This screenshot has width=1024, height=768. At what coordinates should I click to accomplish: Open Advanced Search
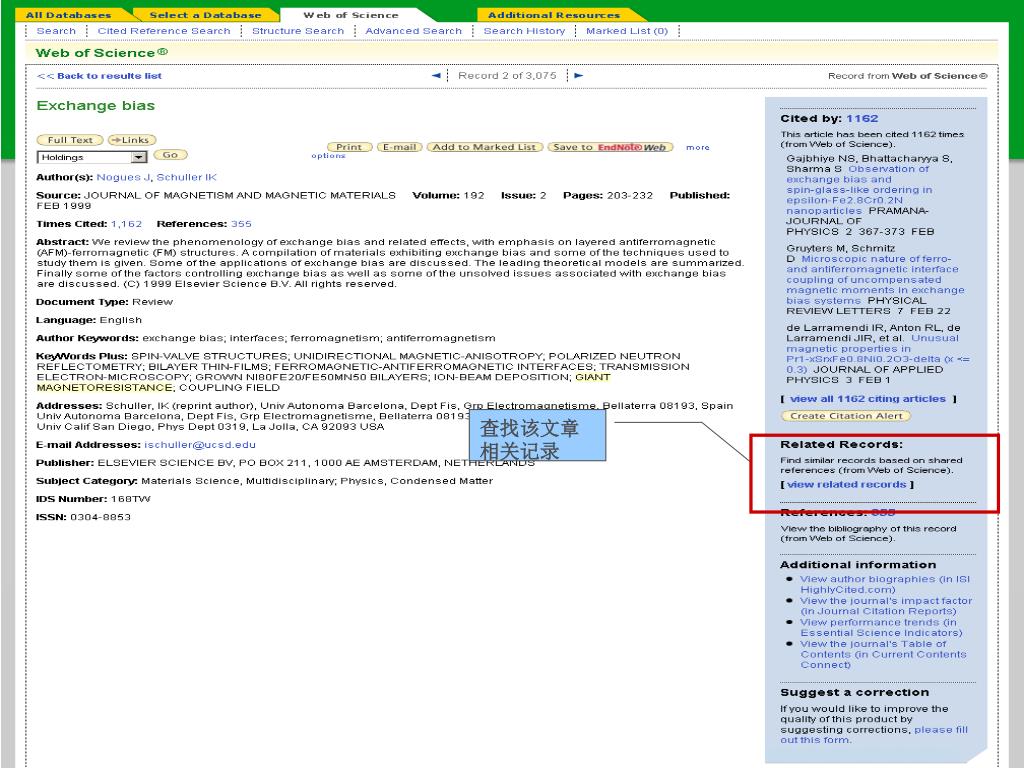413,31
